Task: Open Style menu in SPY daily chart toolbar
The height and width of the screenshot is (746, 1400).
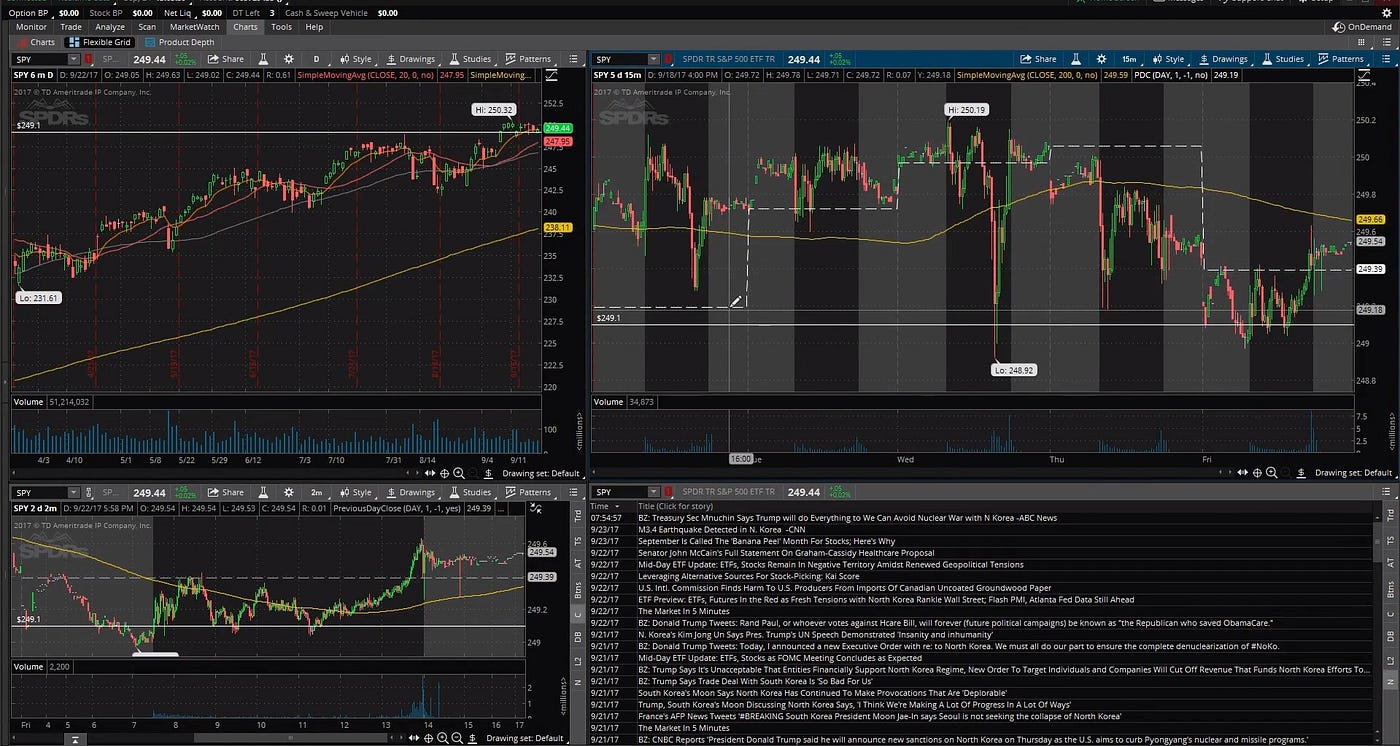Action: (x=355, y=59)
